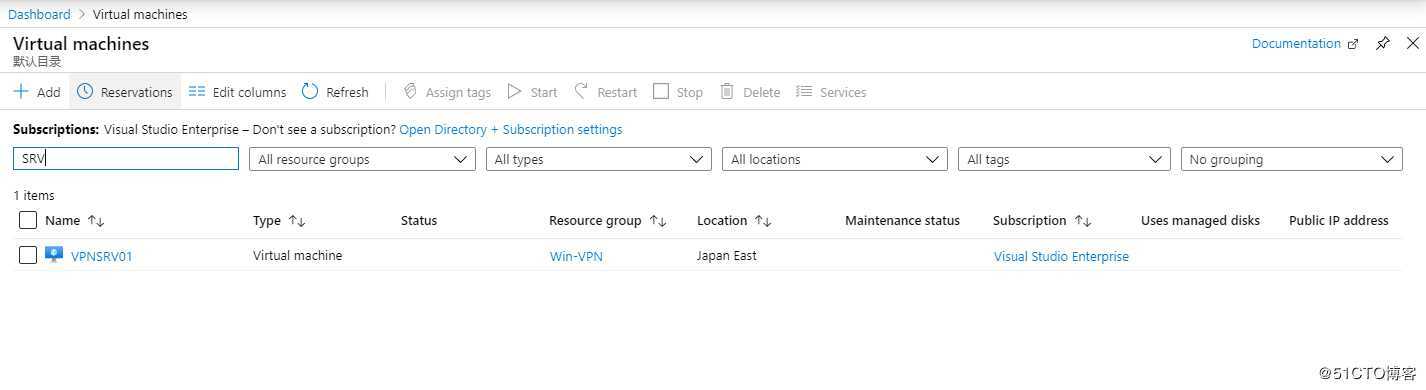Open Reservations from the toolbar

[125, 92]
